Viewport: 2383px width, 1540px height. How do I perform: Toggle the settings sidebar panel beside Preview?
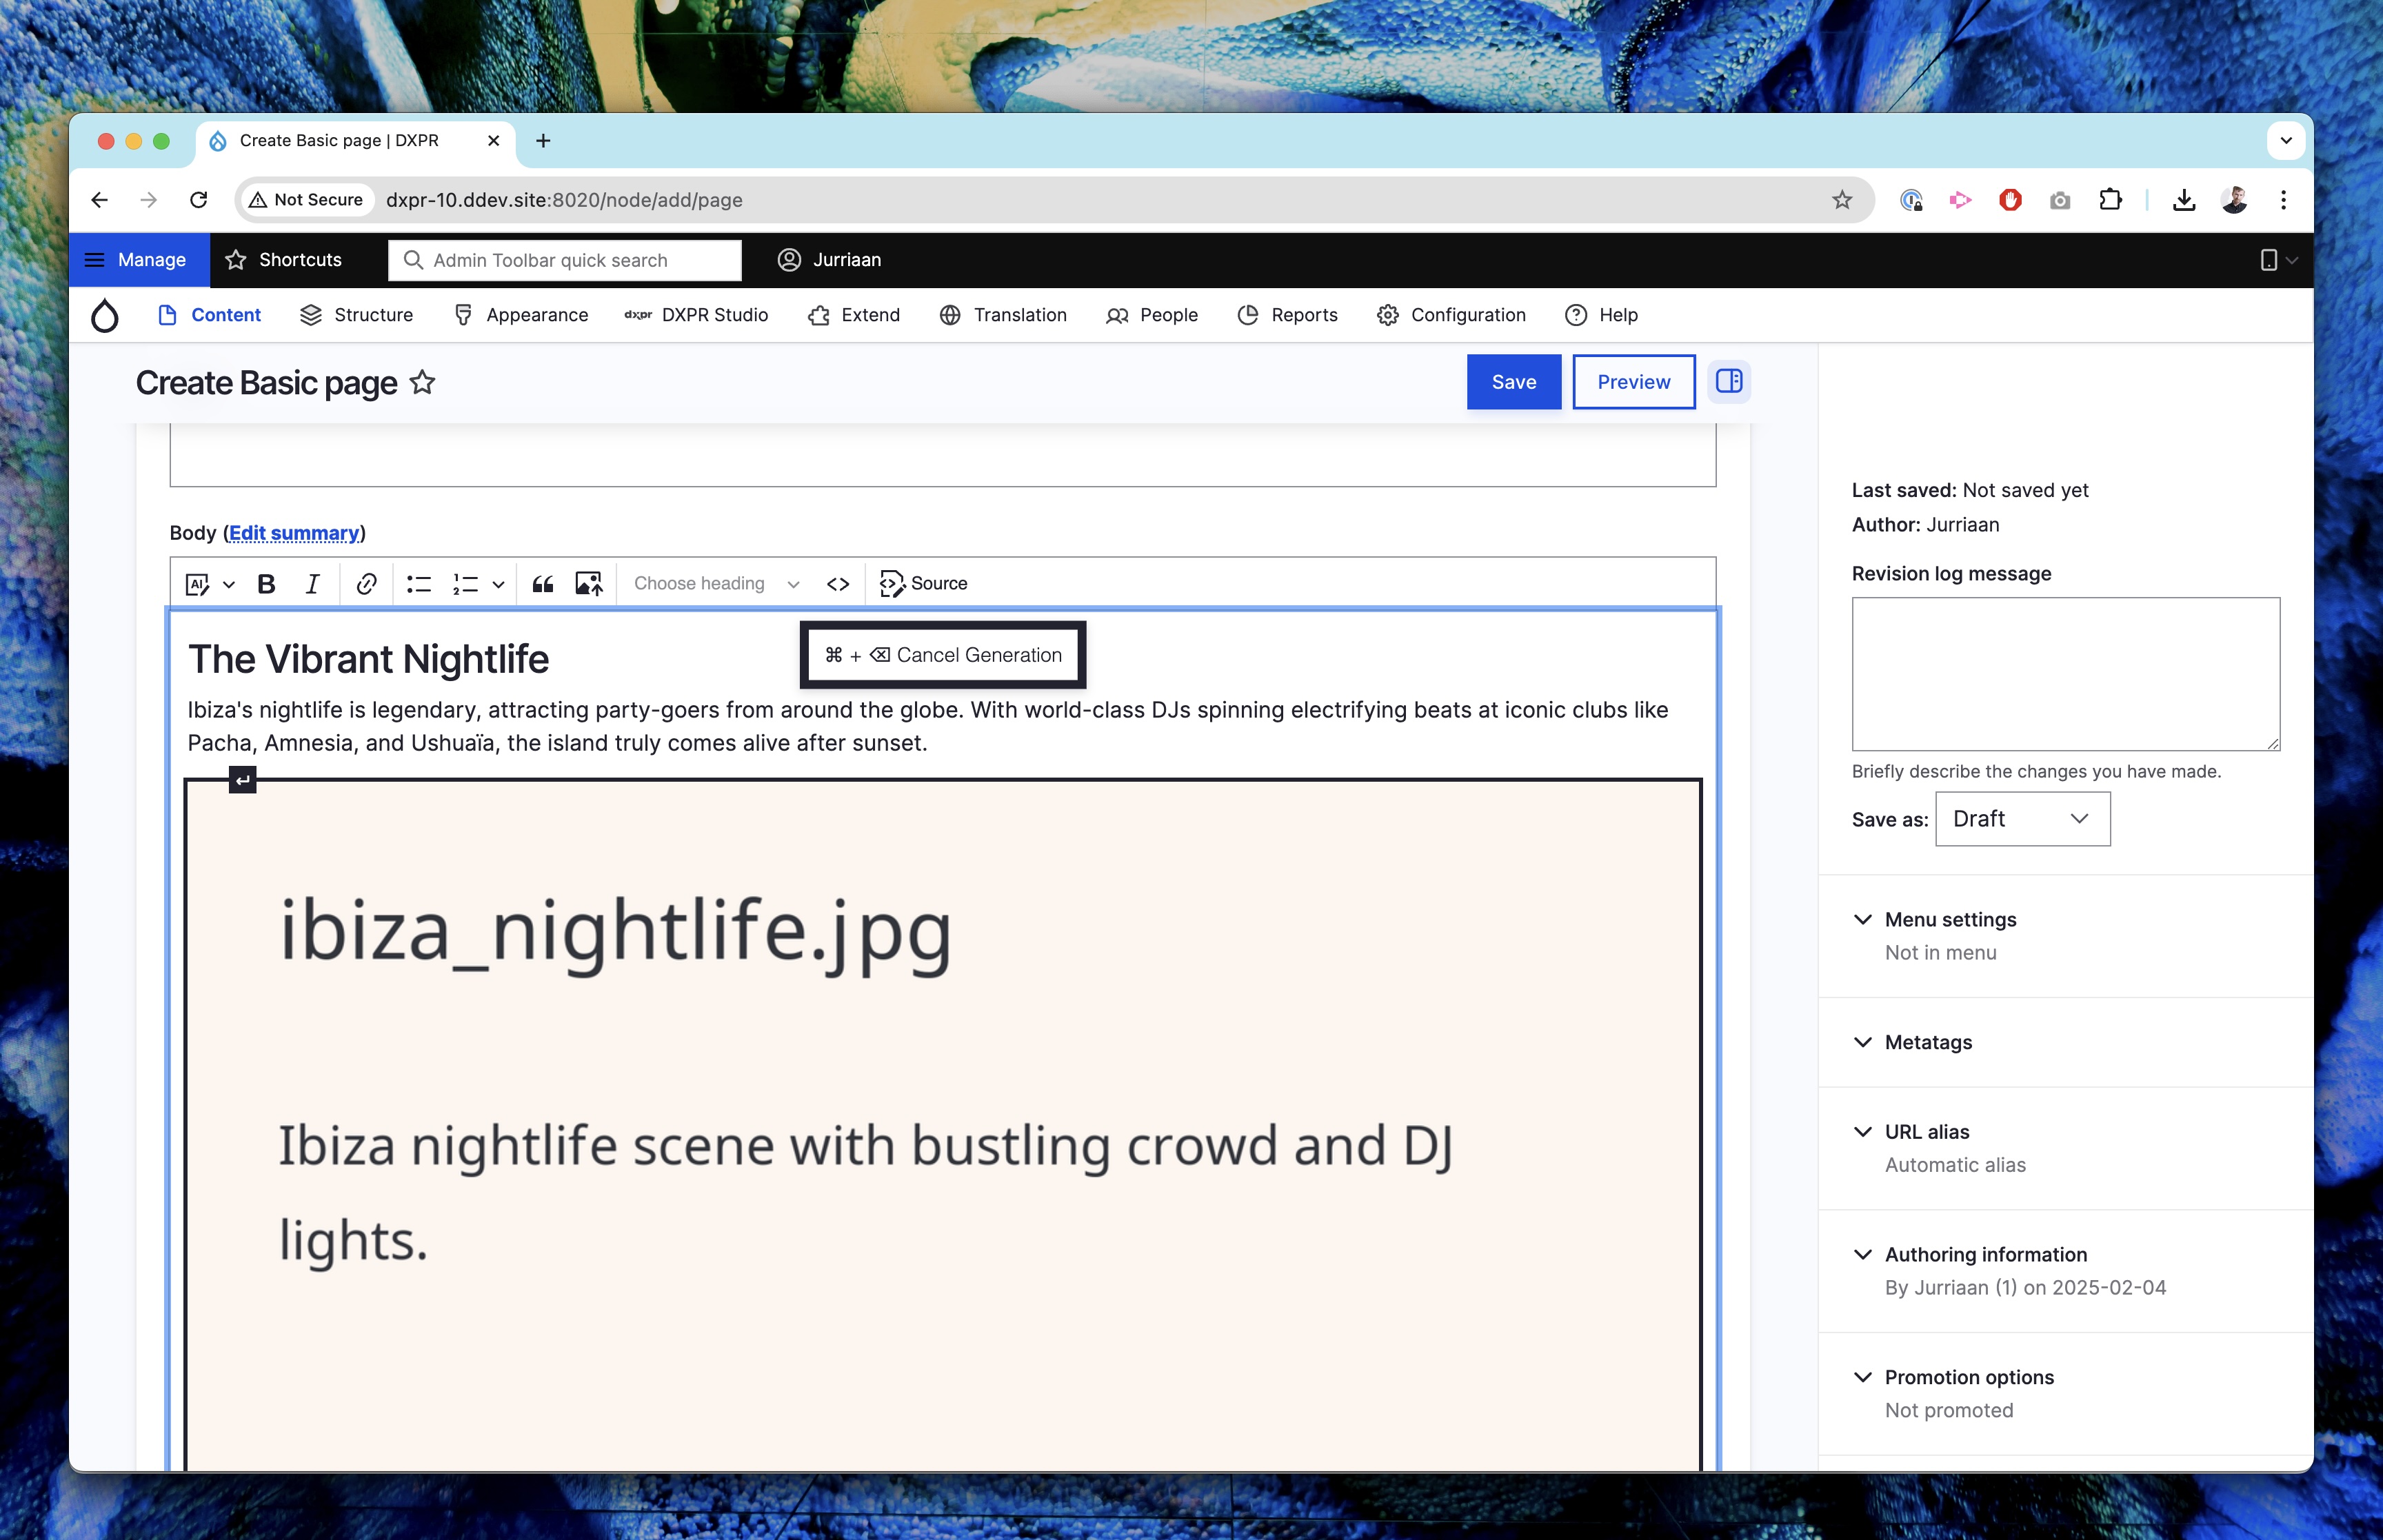coord(1729,381)
